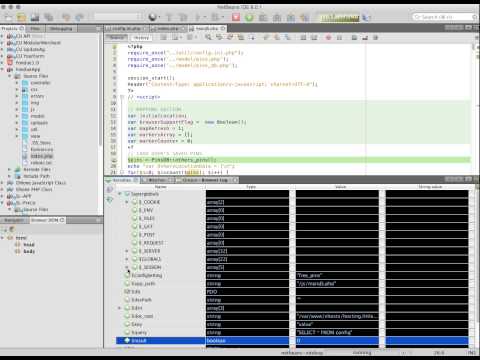Screen dimensions: 480x360
Task: Switch to the Navigator tab
Action: pyautogui.click(x=14, y=220)
